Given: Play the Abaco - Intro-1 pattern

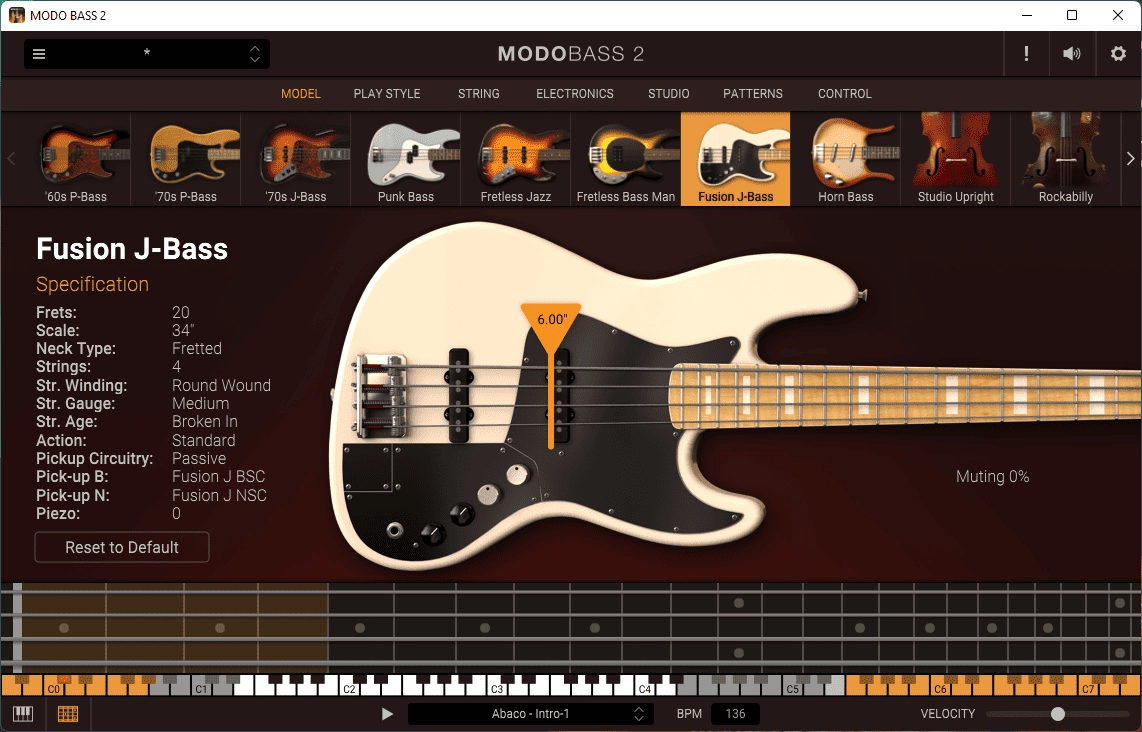Looking at the screenshot, I should pyautogui.click(x=387, y=714).
